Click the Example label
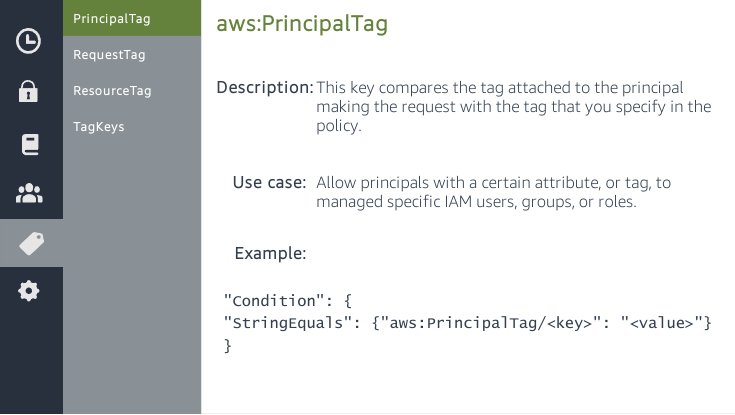 point(270,253)
